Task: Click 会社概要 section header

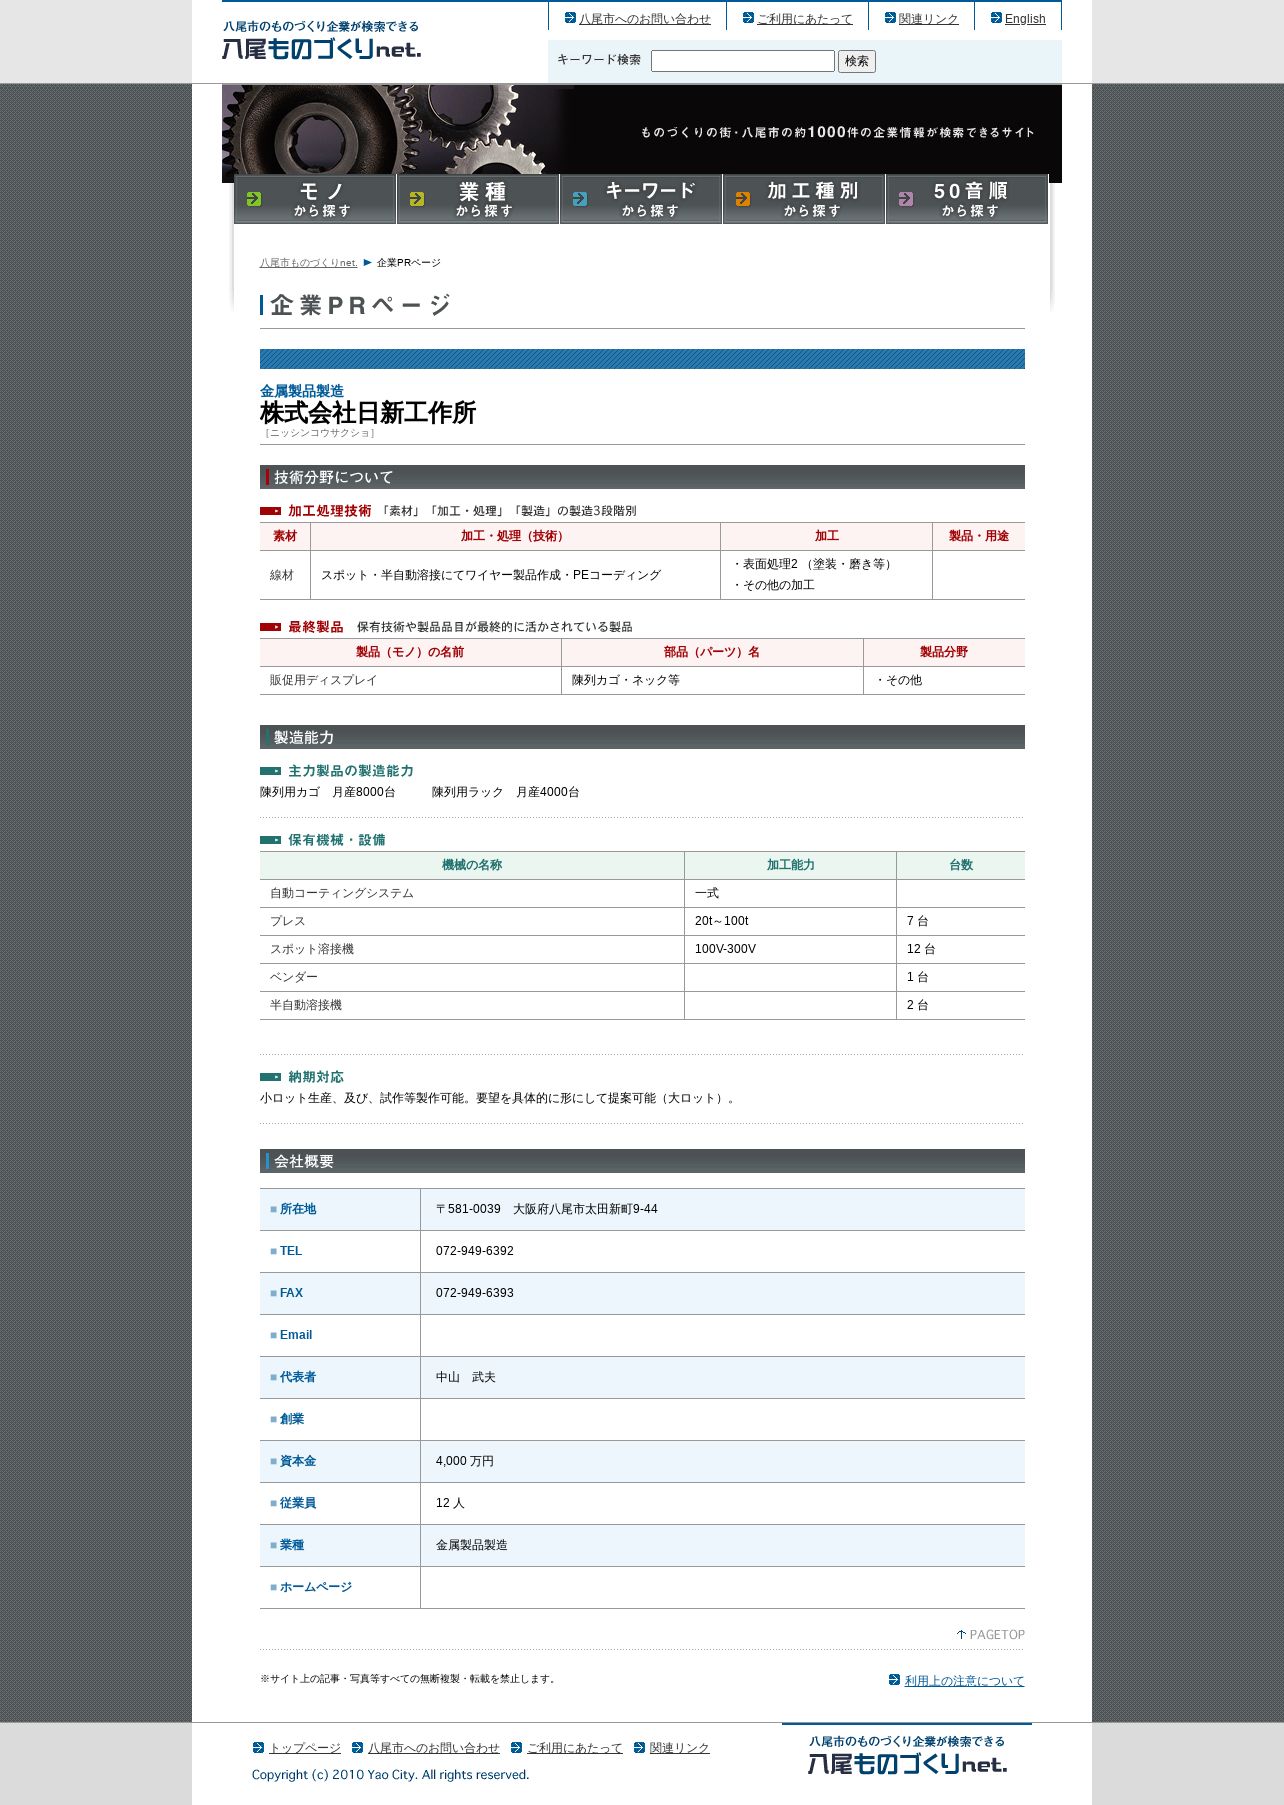Action: tap(642, 1161)
